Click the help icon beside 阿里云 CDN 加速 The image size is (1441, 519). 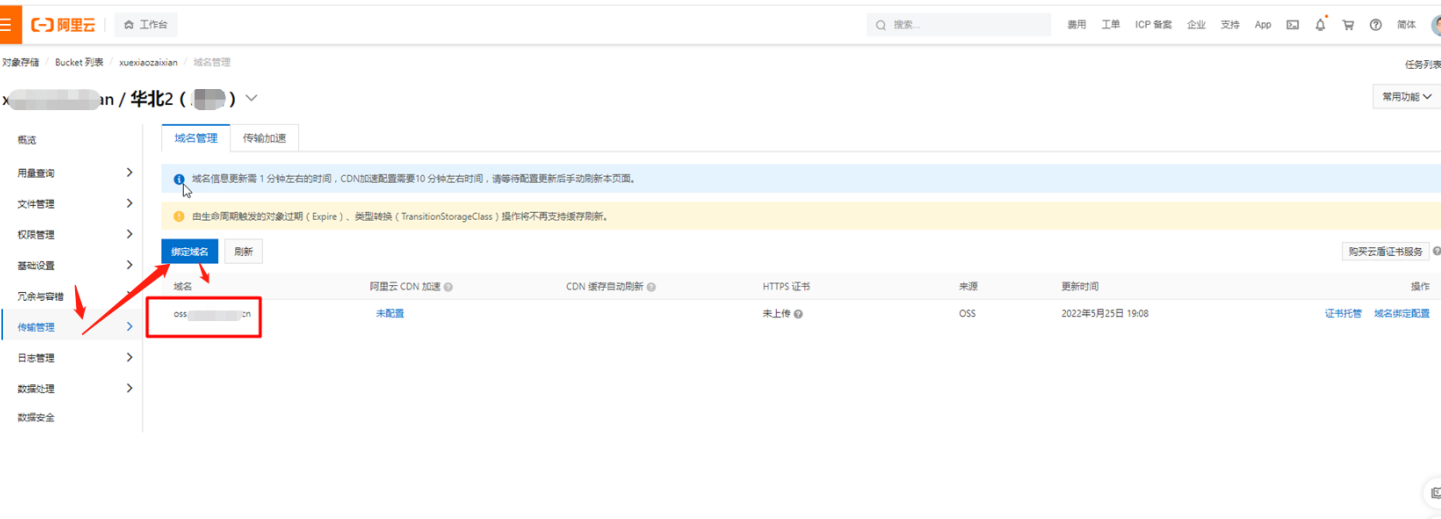[448, 287]
